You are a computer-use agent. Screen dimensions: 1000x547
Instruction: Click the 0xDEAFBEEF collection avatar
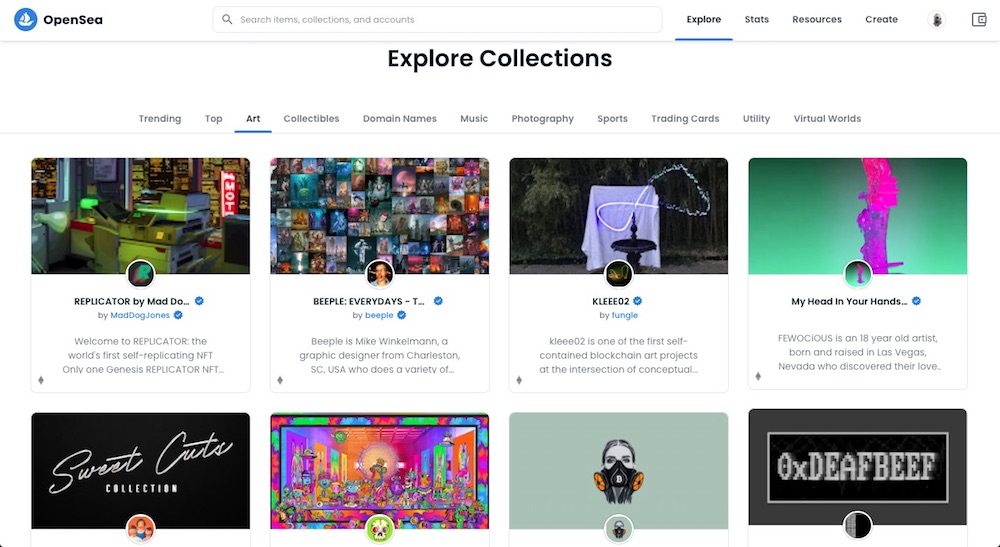click(x=858, y=525)
